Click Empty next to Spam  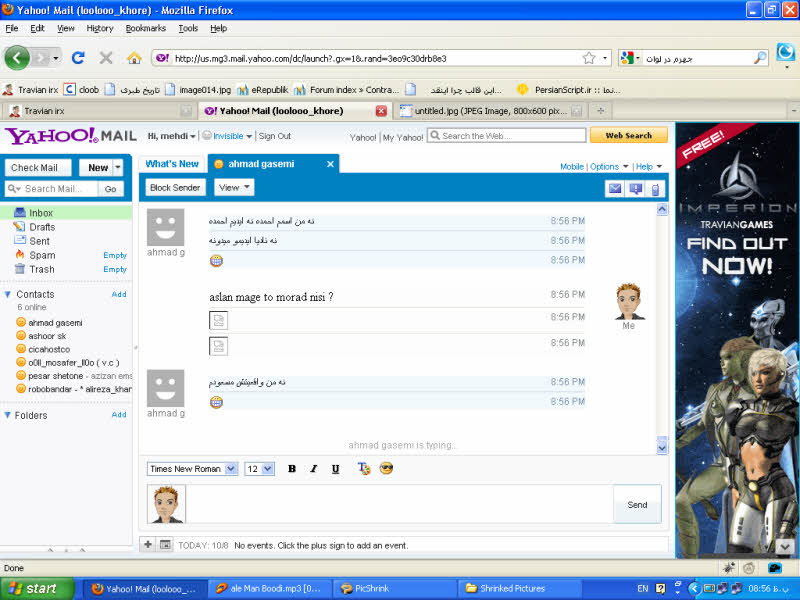(115, 255)
